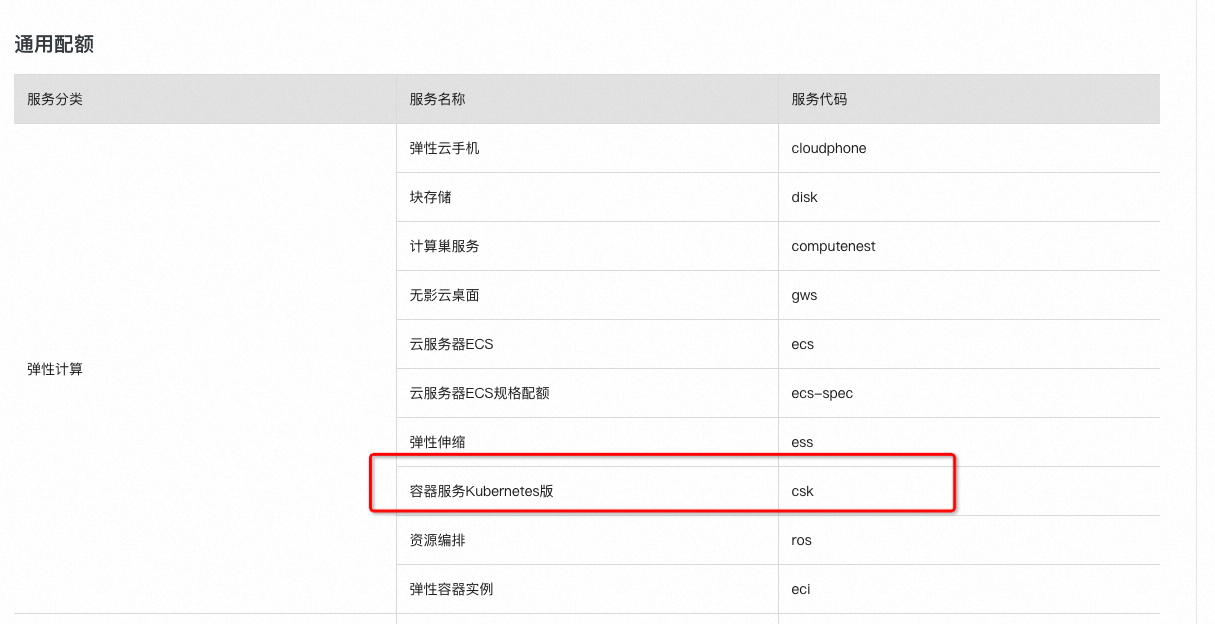The height and width of the screenshot is (624, 1215).
Task: Click the ecs-spec service code
Action: pyautogui.click(x=822, y=393)
